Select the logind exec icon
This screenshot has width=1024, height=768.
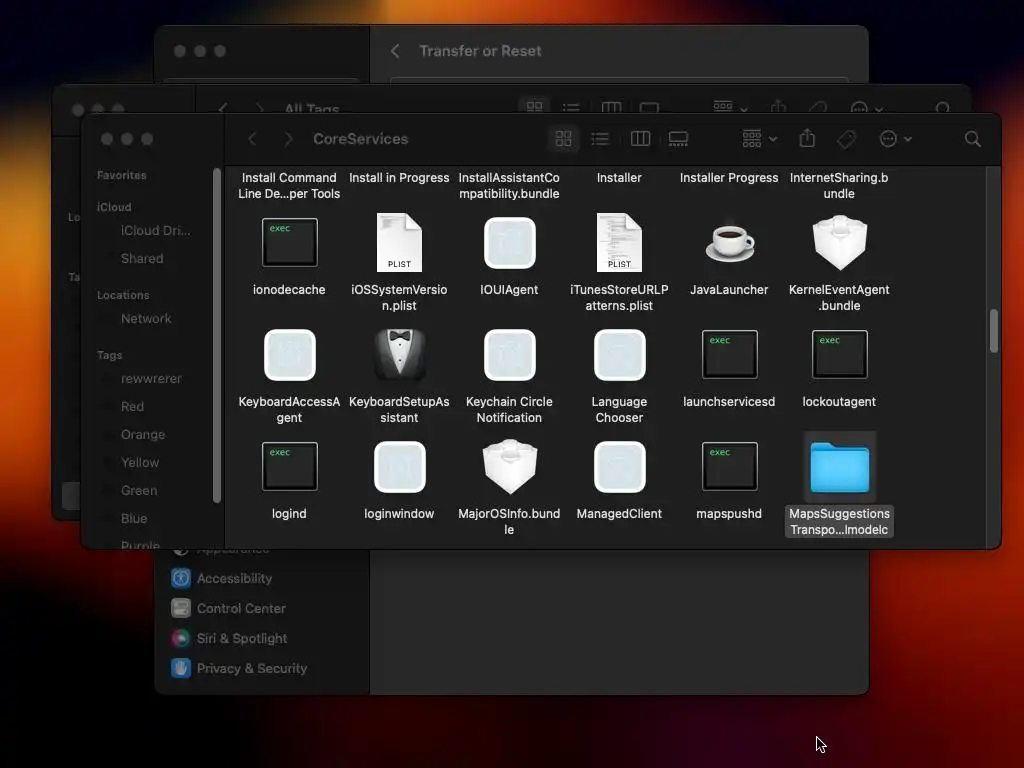(289, 466)
